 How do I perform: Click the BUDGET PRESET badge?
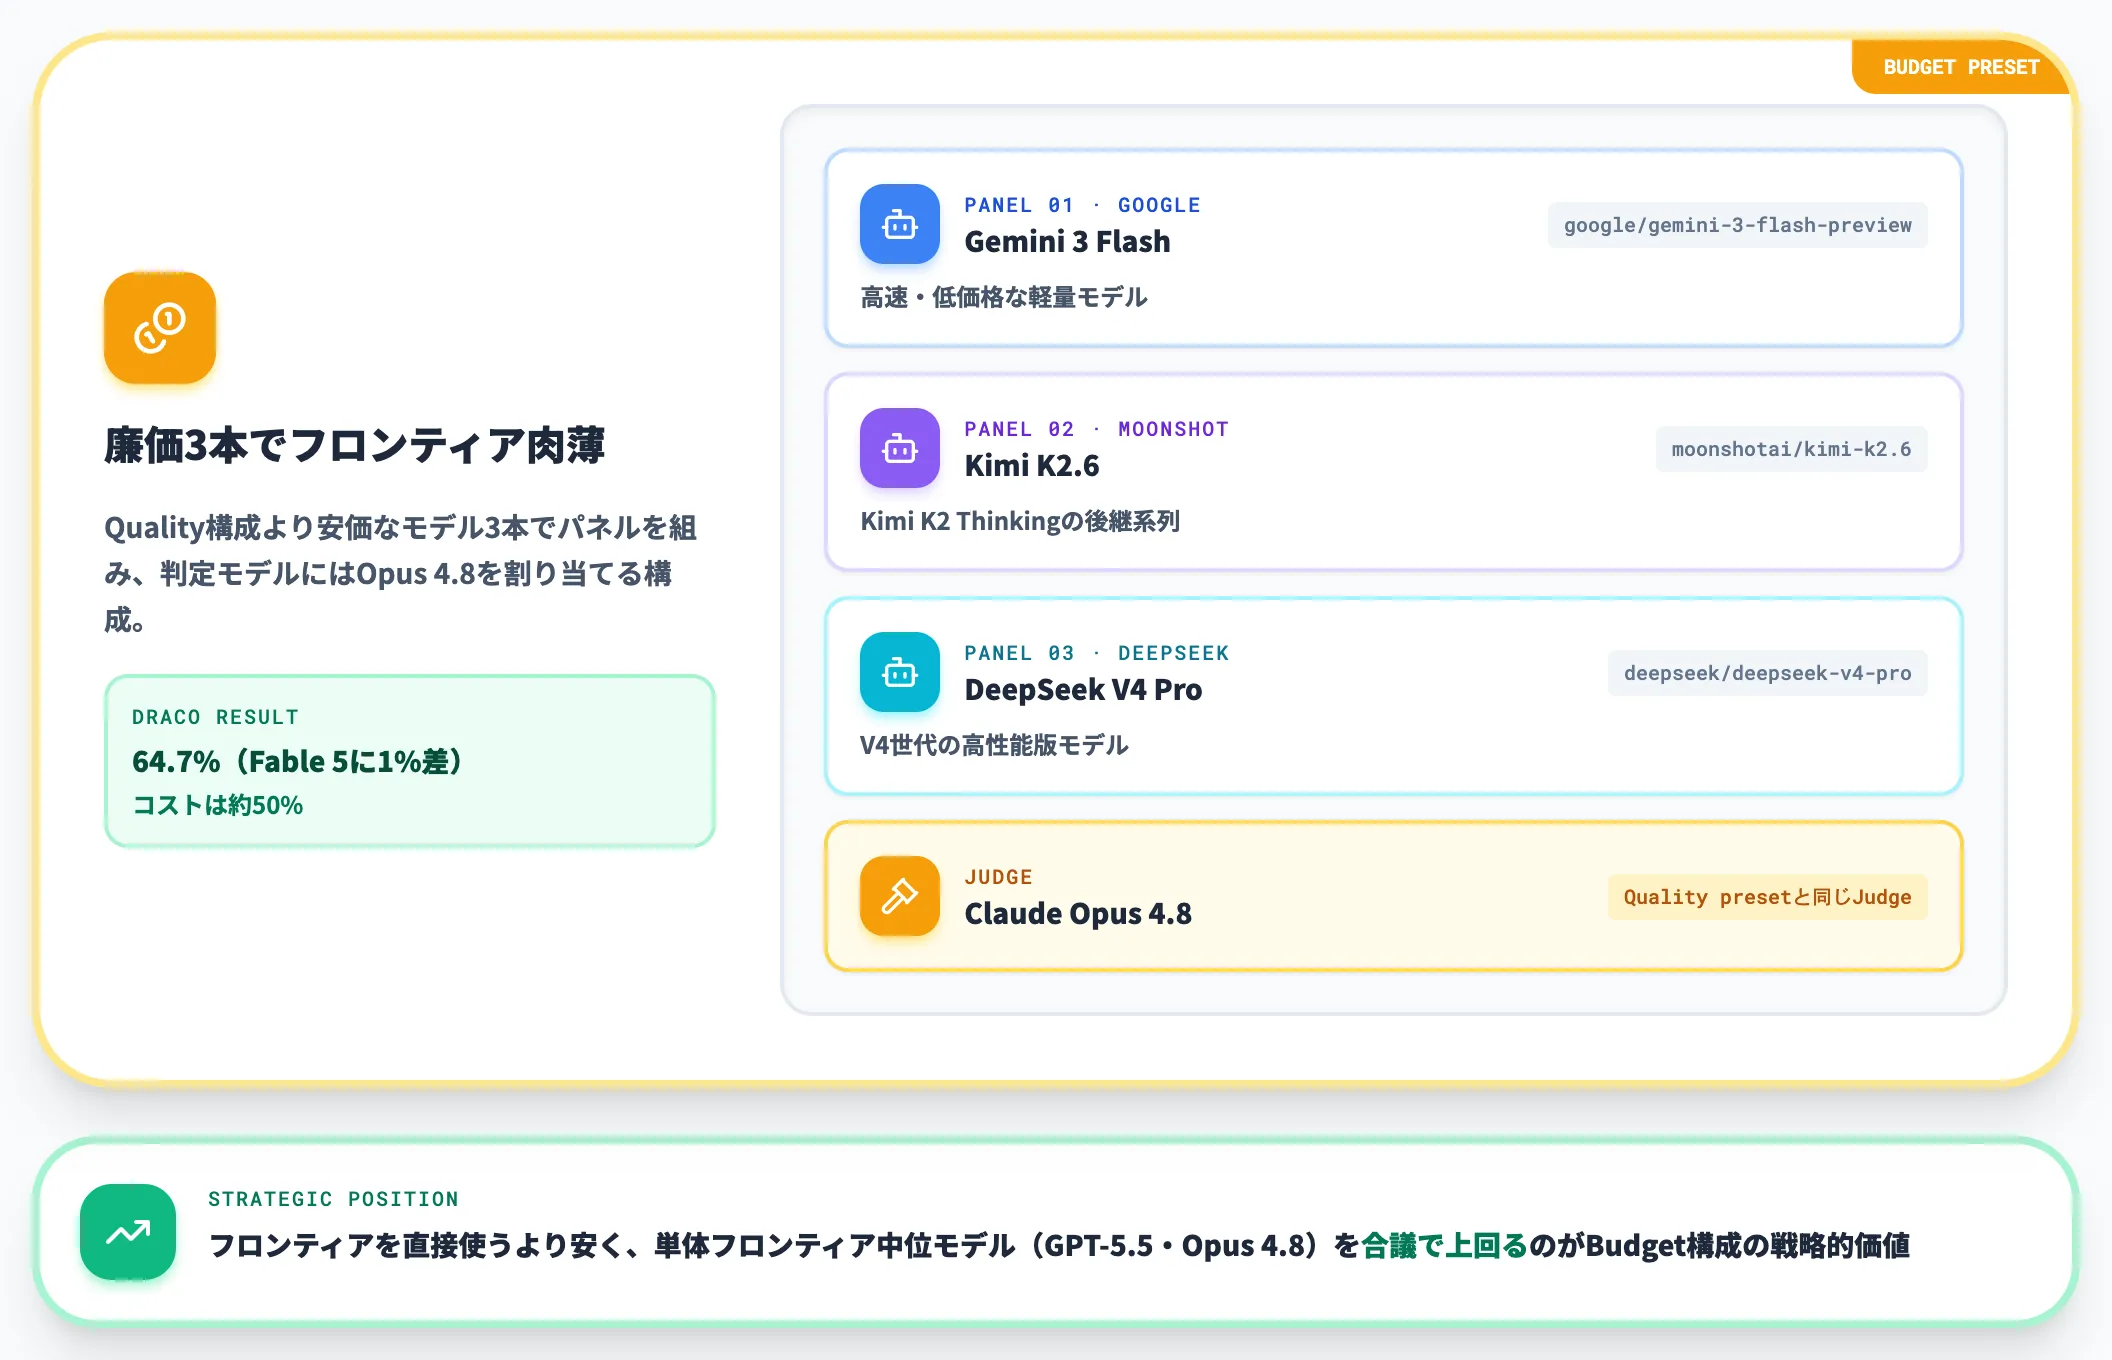[1960, 67]
